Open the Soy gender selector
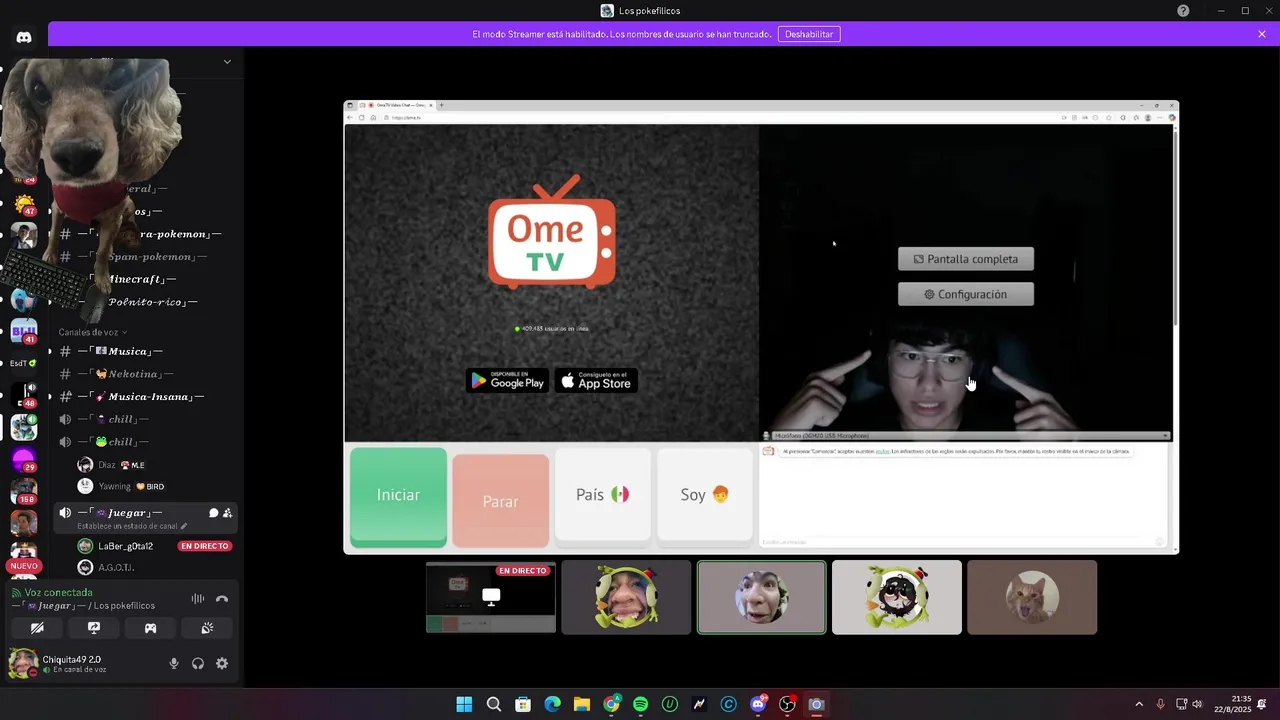Screen dimensions: 1280x720 pyautogui.click(x=705, y=495)
